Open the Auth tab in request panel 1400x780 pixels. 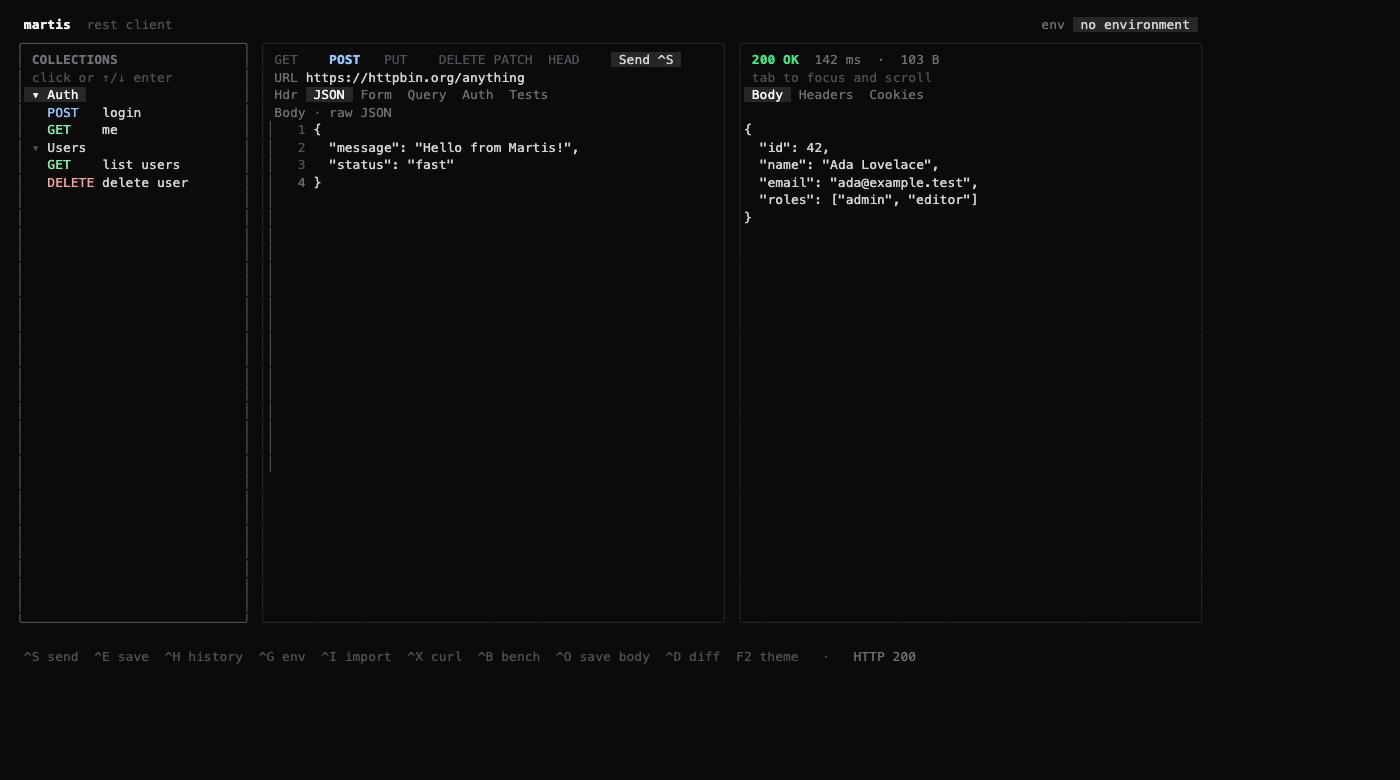pyautogui.click(x=477, y=95)
